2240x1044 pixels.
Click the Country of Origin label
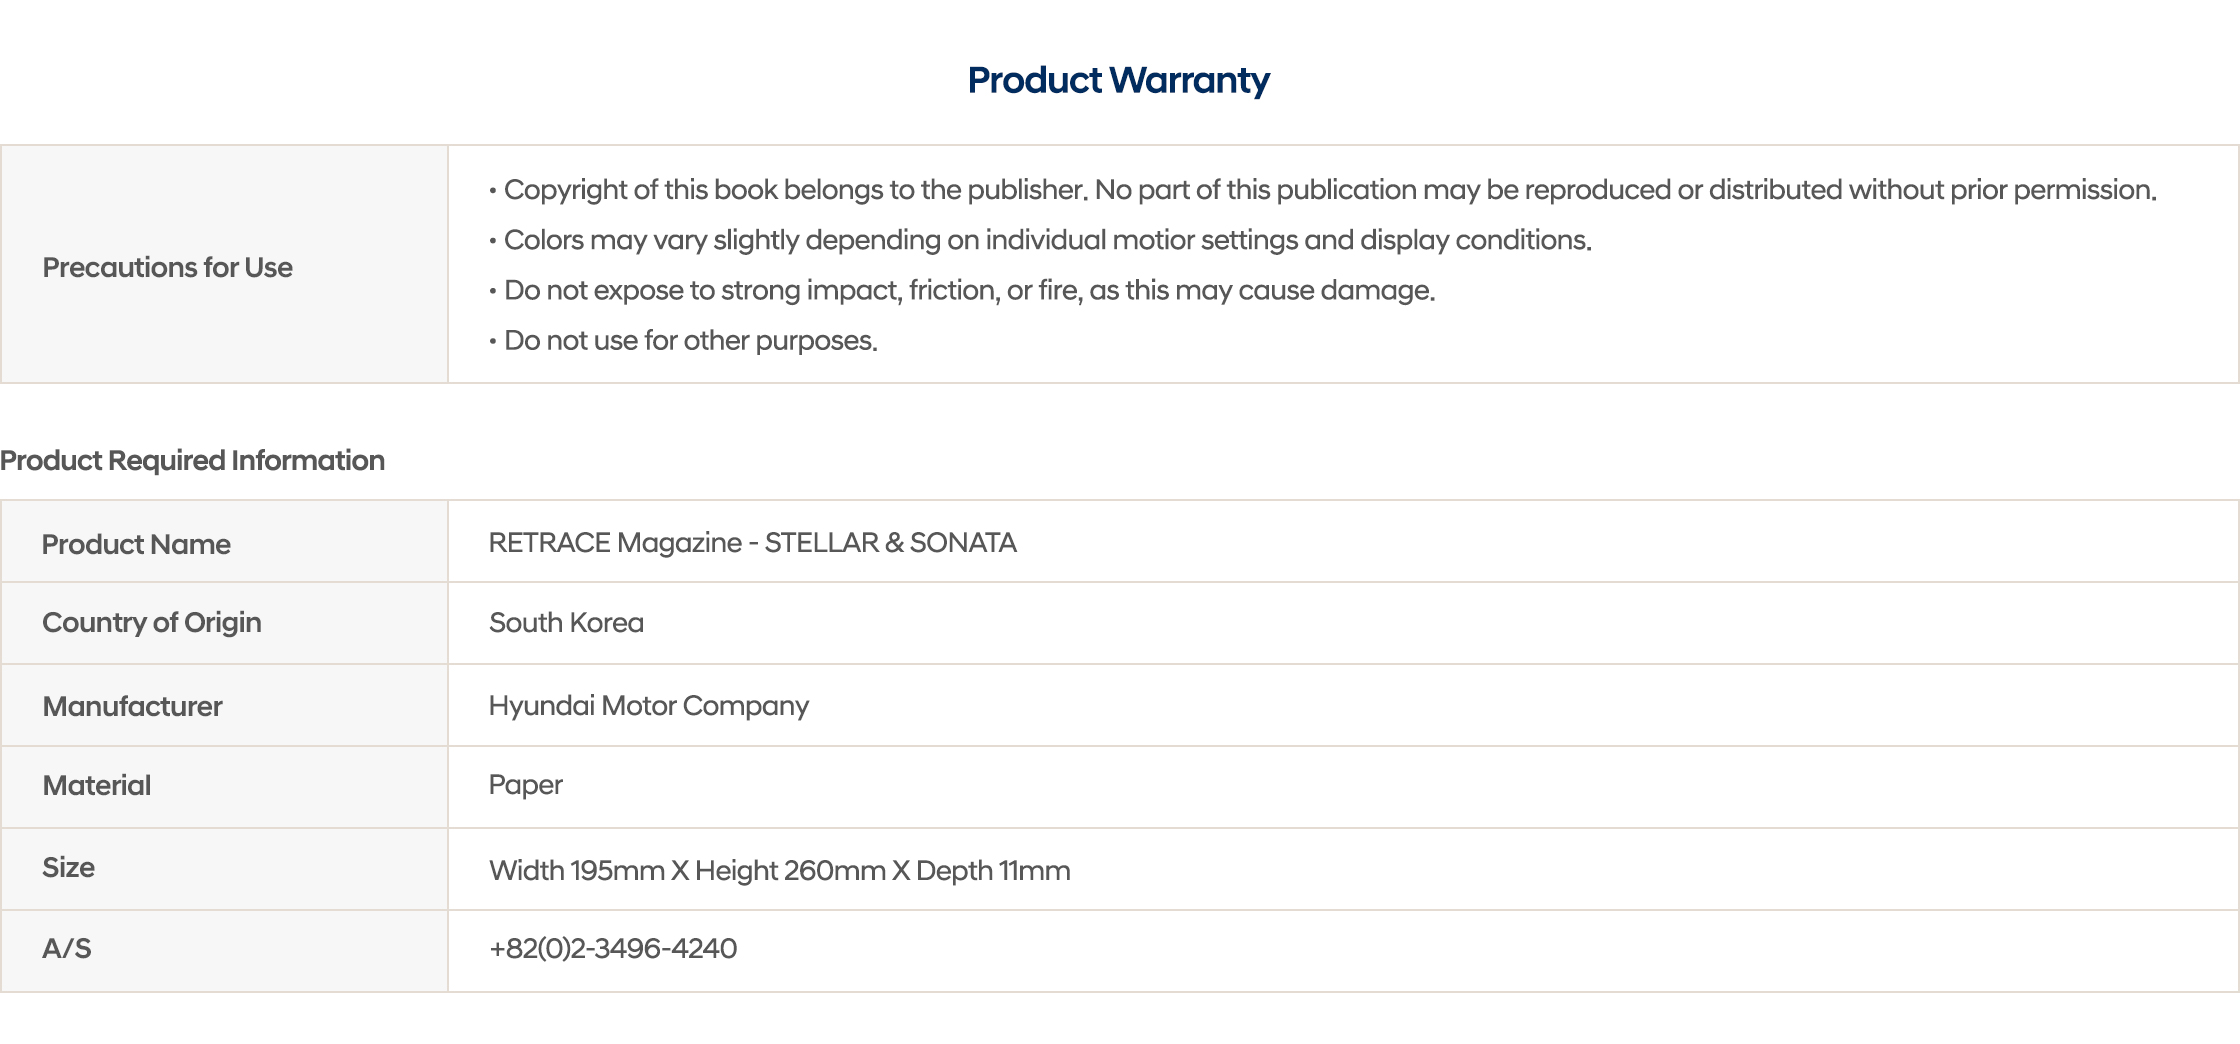pos(151,622)
